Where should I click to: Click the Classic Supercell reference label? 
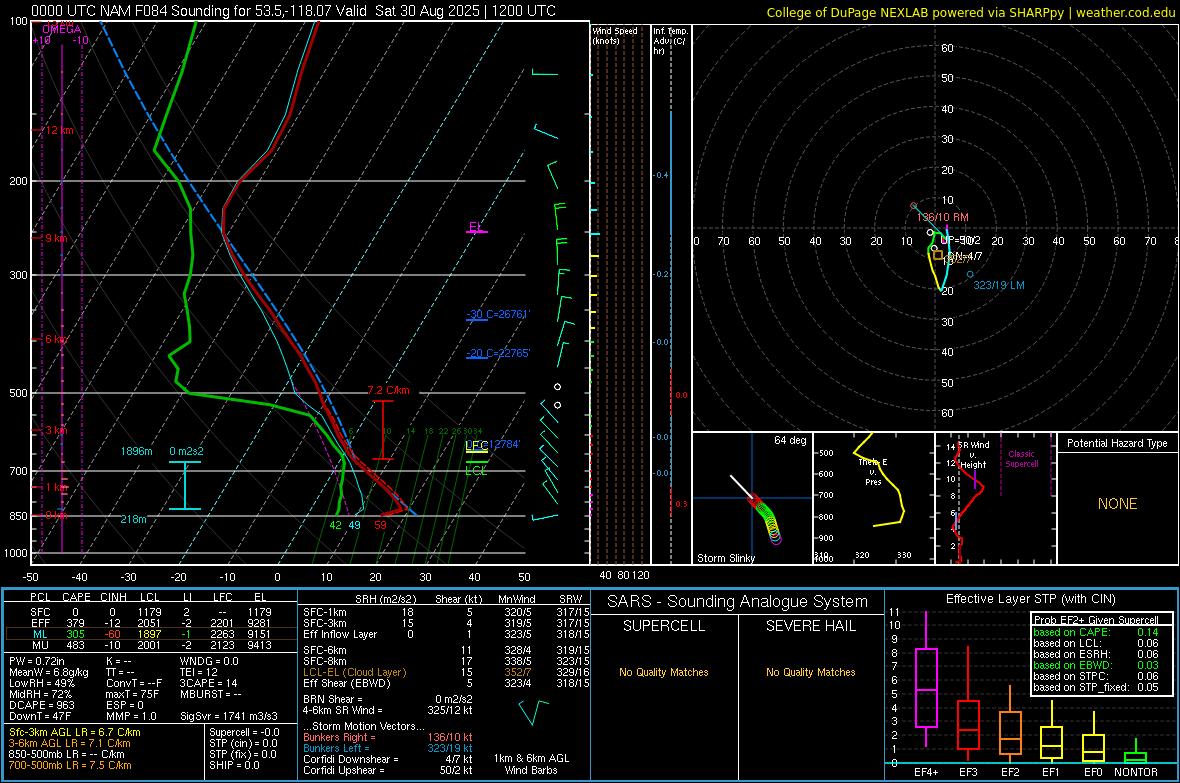tap(1022, 459)
